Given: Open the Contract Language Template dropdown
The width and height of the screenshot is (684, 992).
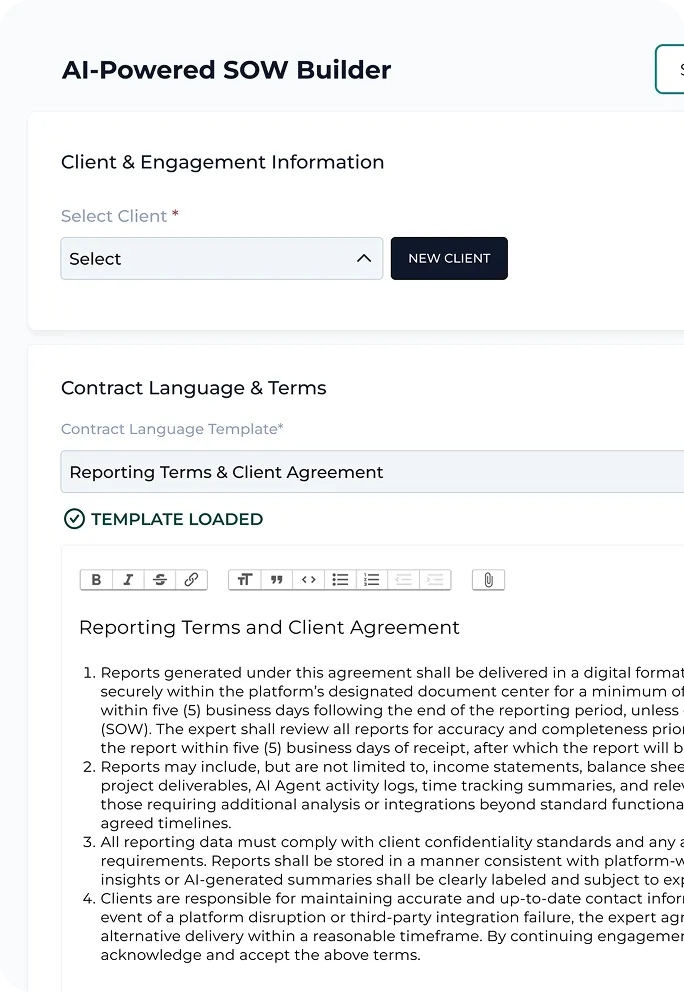Looking at the screenshot, I should 372,472.
